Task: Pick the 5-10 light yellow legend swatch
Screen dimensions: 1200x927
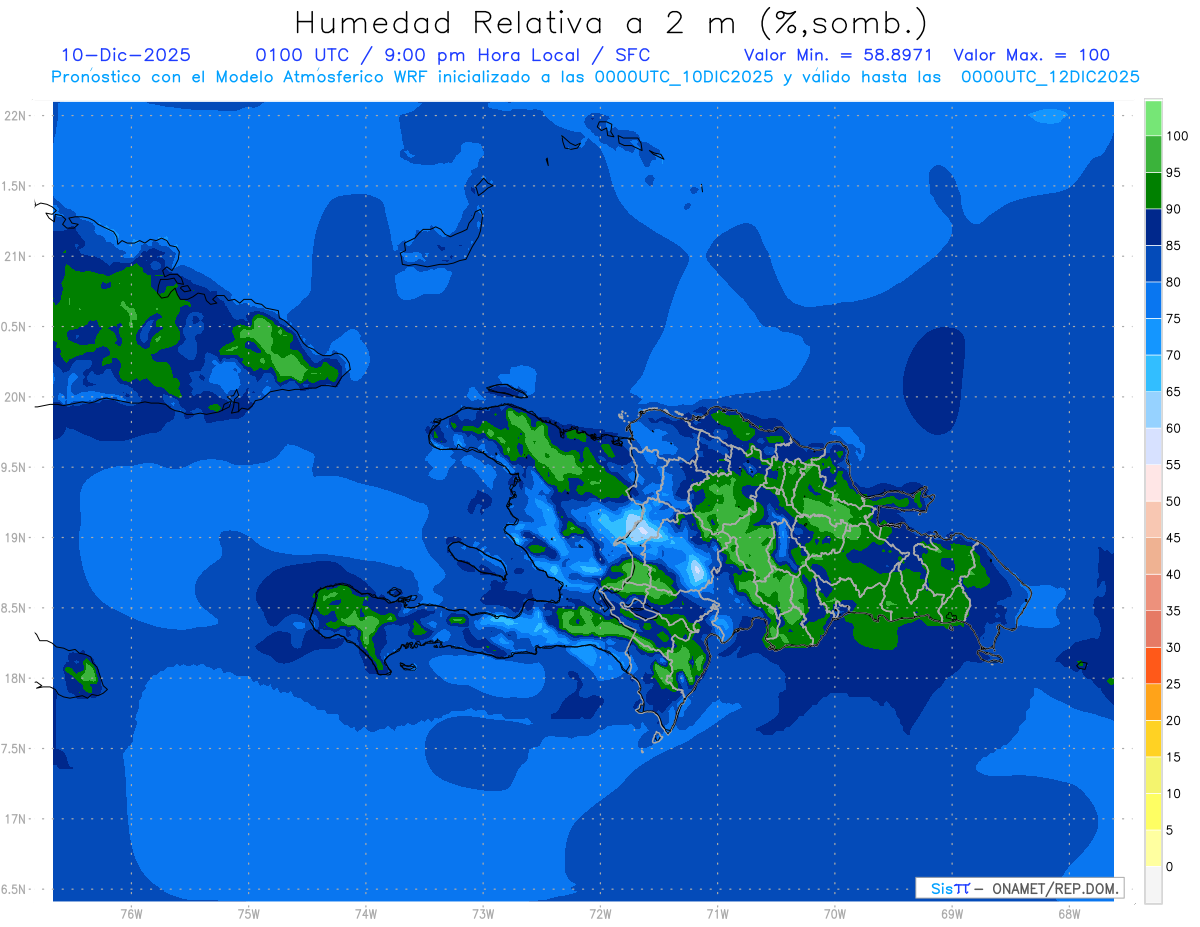Action: (x=1153, y=811)
